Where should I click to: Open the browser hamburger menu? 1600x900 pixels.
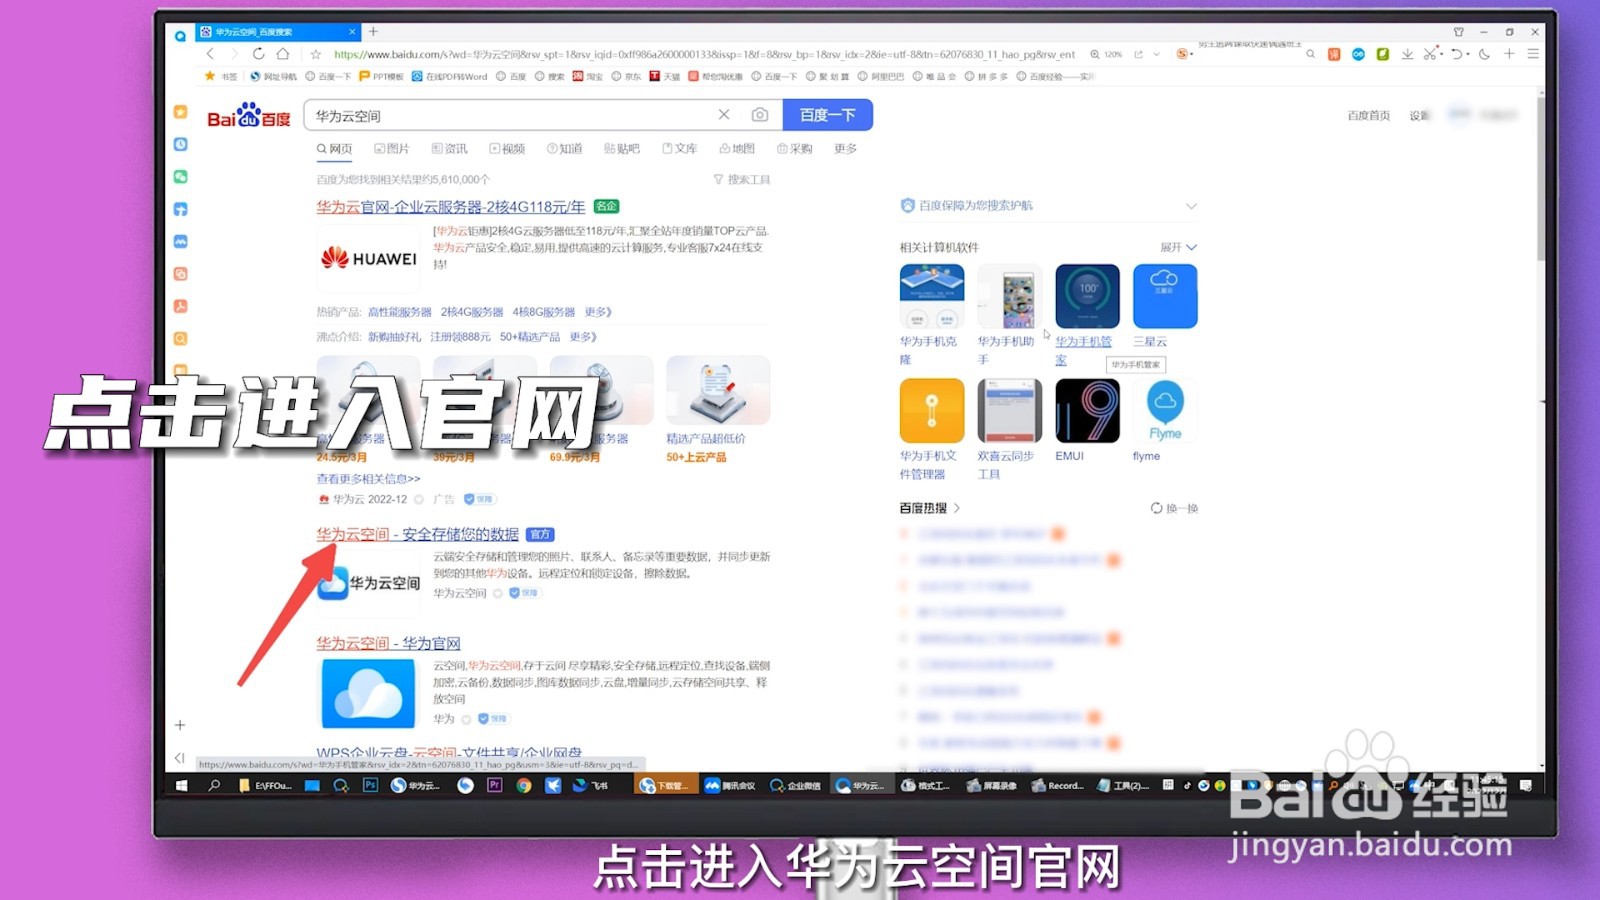(1533, 54)
